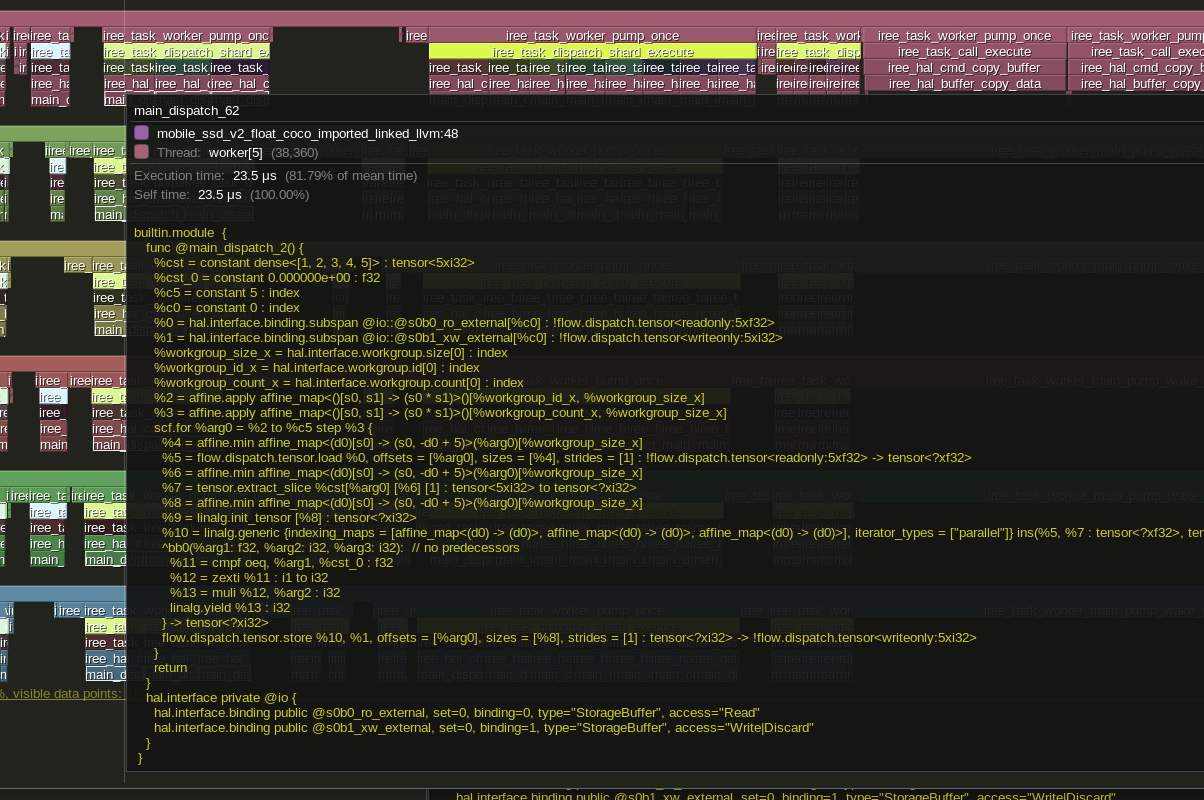
Task: Select the bright yellow iree_task_dispatch_shard_execute zone
Action: pos(593,52)
